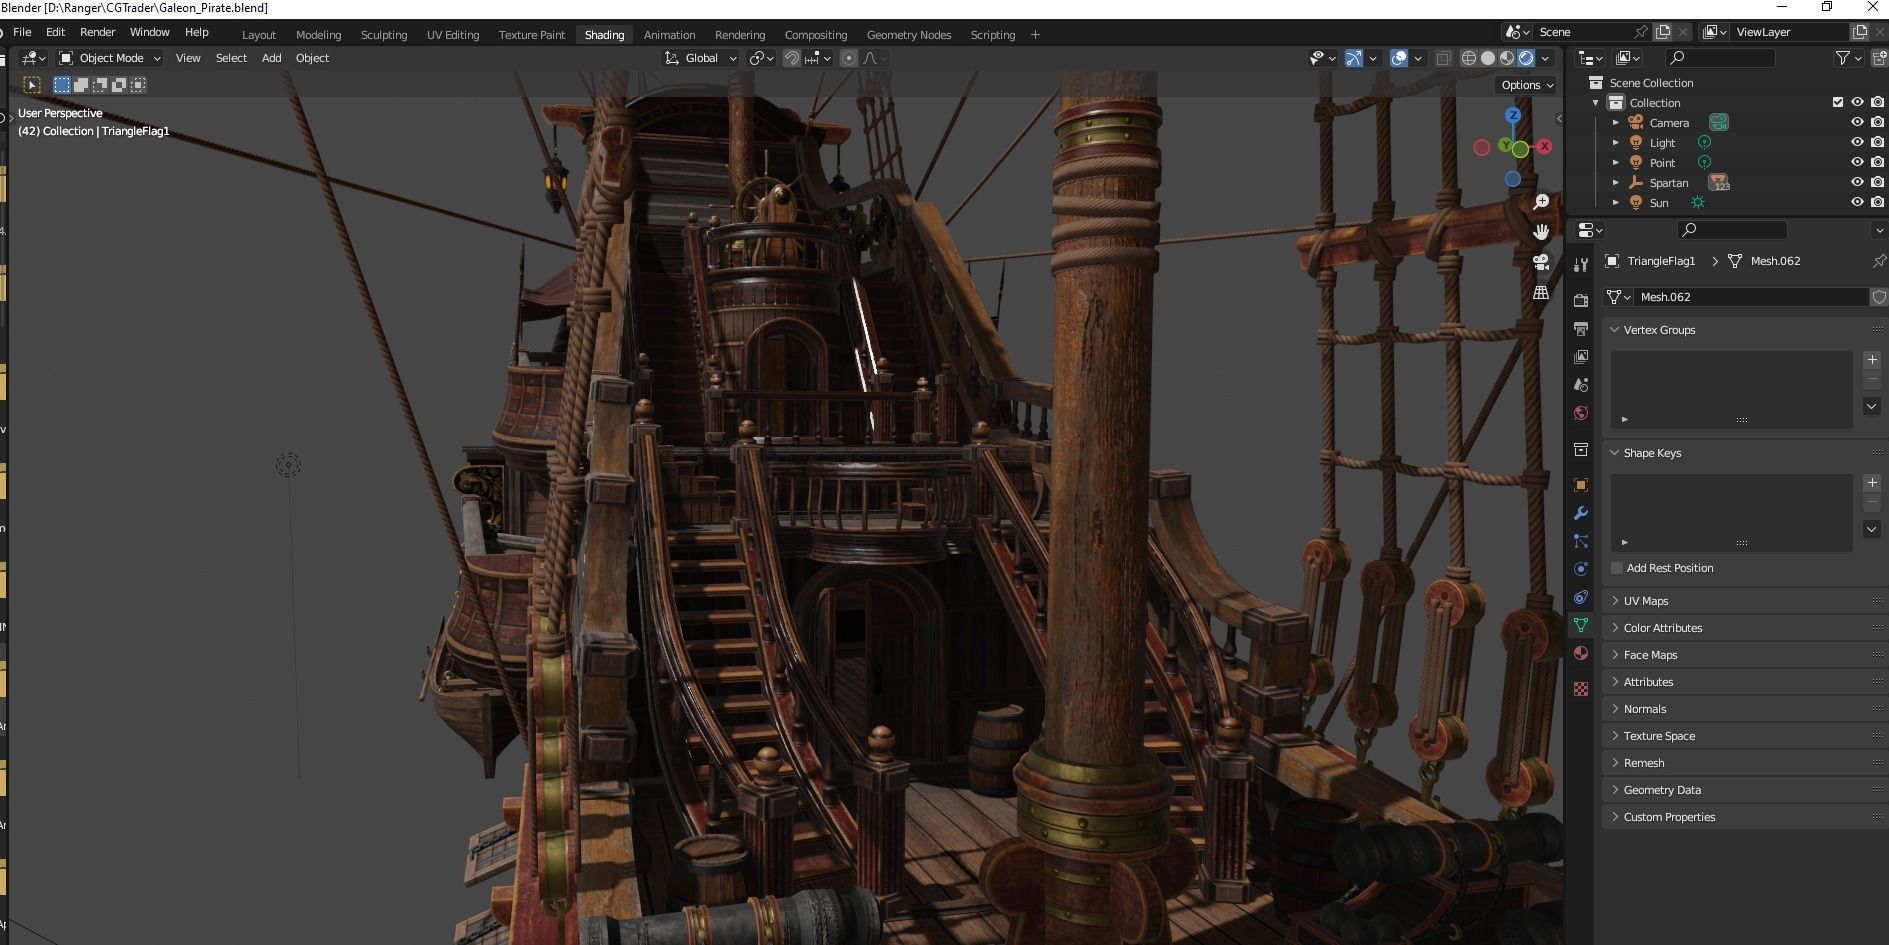Switch to the Layout workspace tab
This screenshot has height=945, width=1889.
click(x=259, y=34)
